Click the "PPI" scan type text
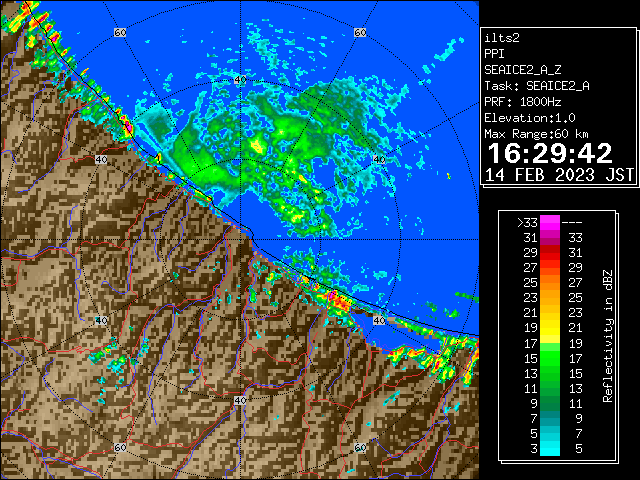 click(494, 54)
